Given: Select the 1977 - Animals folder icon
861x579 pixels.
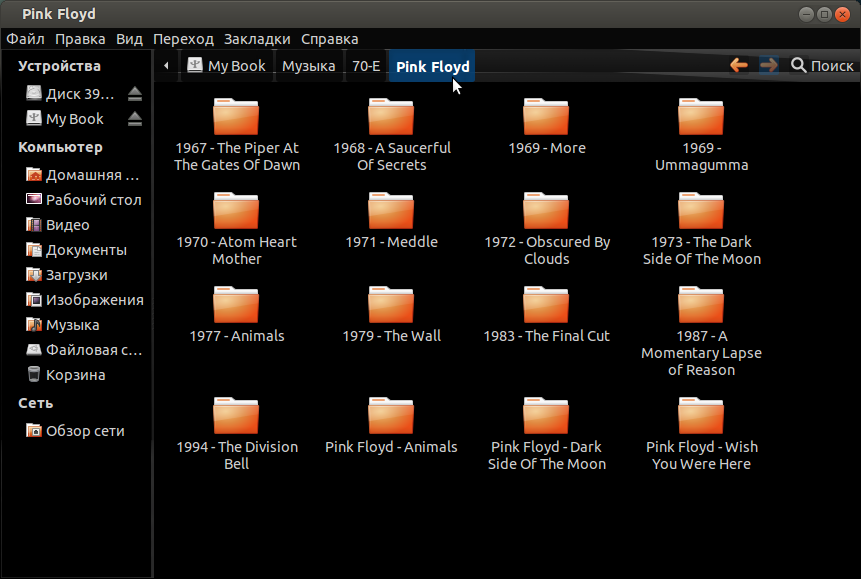Looking at the screenshot, I should (236, 304).
